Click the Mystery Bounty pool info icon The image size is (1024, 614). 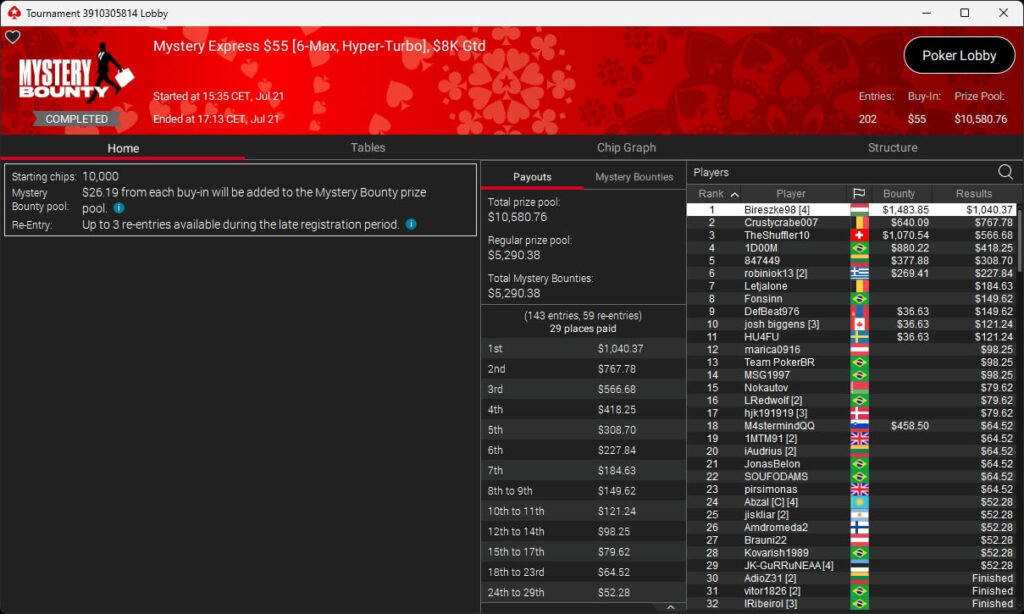pos(119,208)
